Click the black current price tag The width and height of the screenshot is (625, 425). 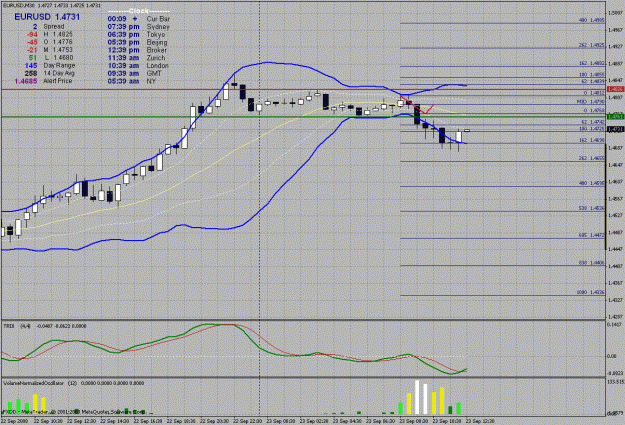(x=615, y=129)
